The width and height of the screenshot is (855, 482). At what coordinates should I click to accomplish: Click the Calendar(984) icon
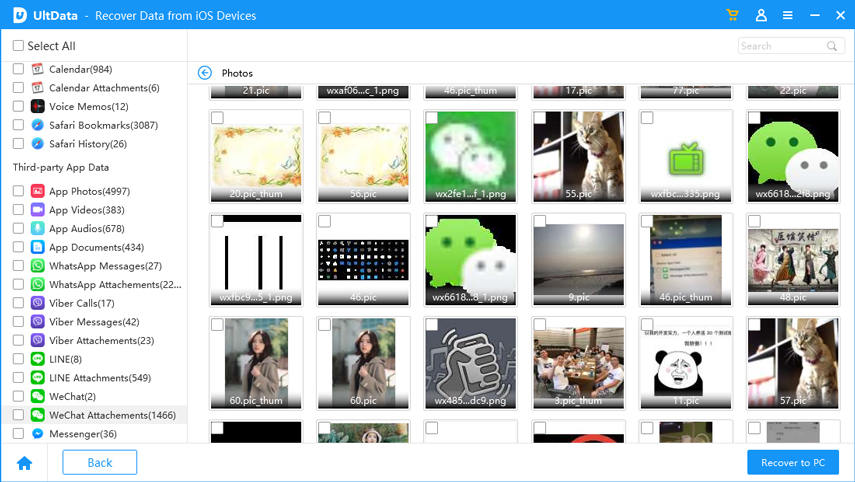[x=37, y=69]
